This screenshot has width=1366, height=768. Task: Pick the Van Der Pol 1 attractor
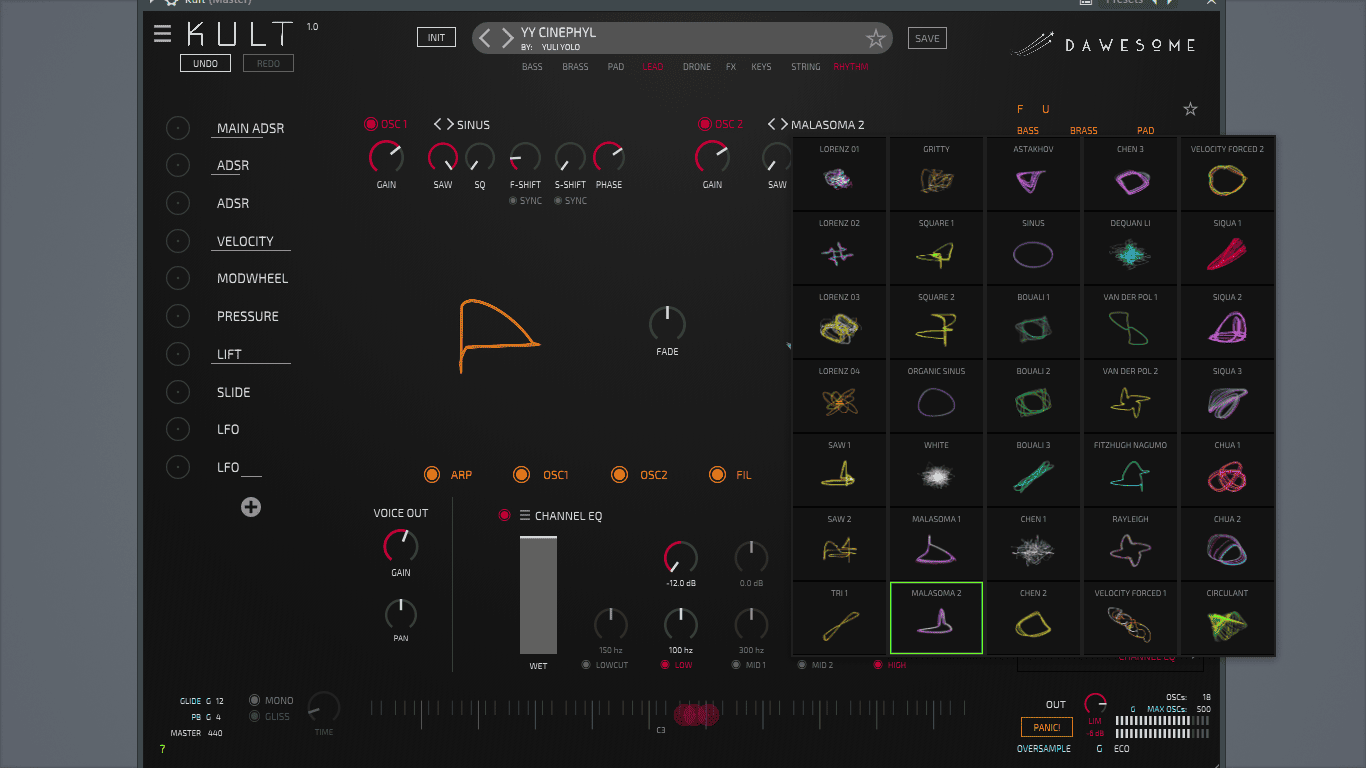point(1130,321)
